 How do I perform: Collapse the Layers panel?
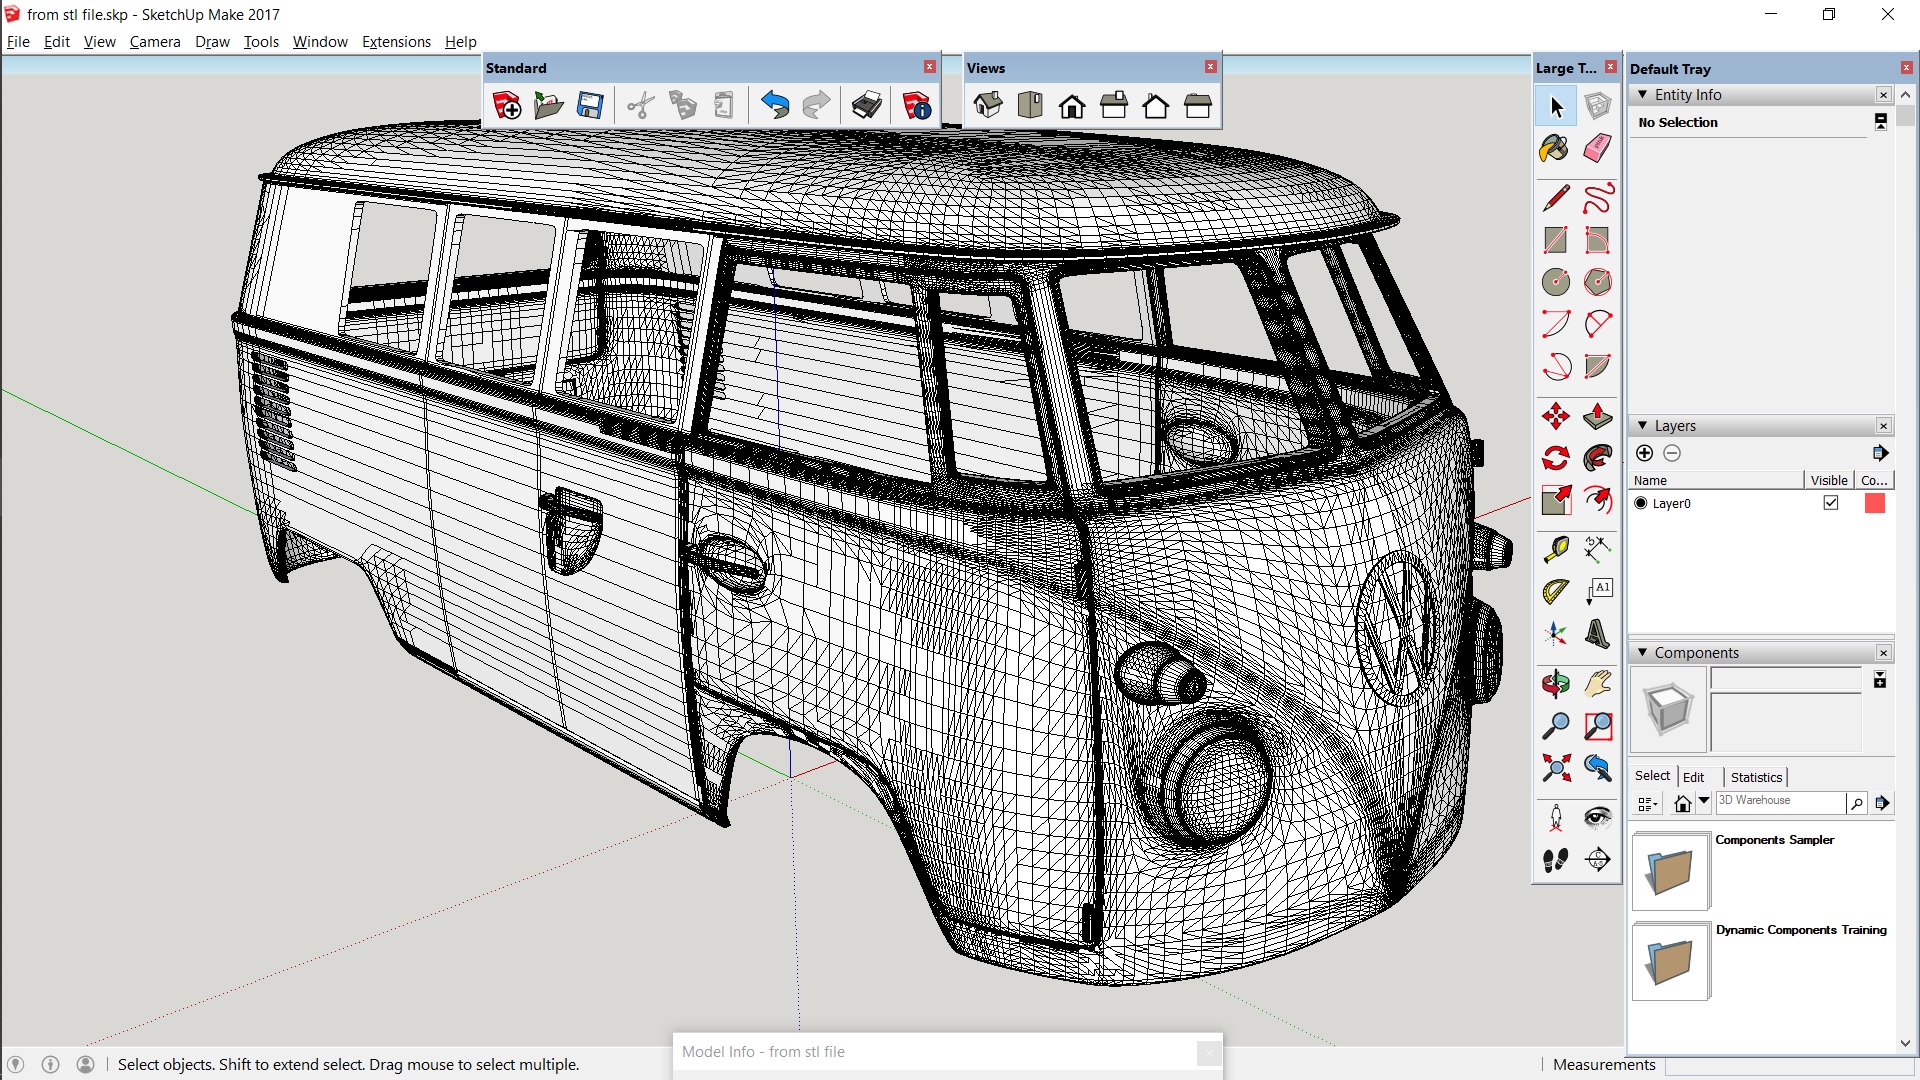1642,425
